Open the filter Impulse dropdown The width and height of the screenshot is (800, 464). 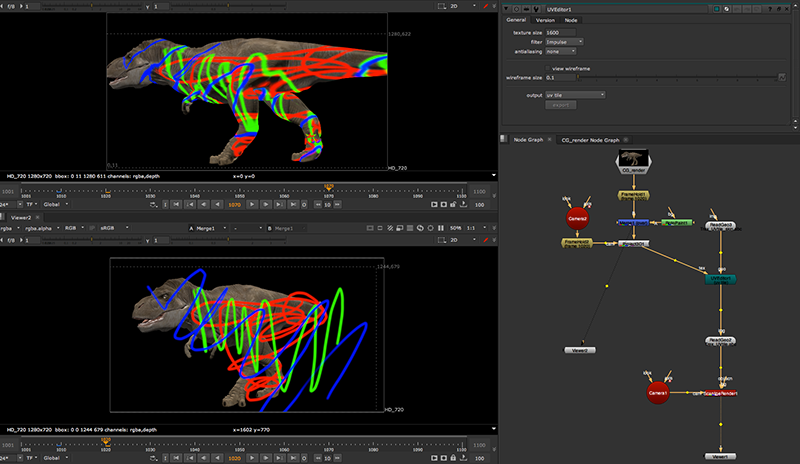566,41
